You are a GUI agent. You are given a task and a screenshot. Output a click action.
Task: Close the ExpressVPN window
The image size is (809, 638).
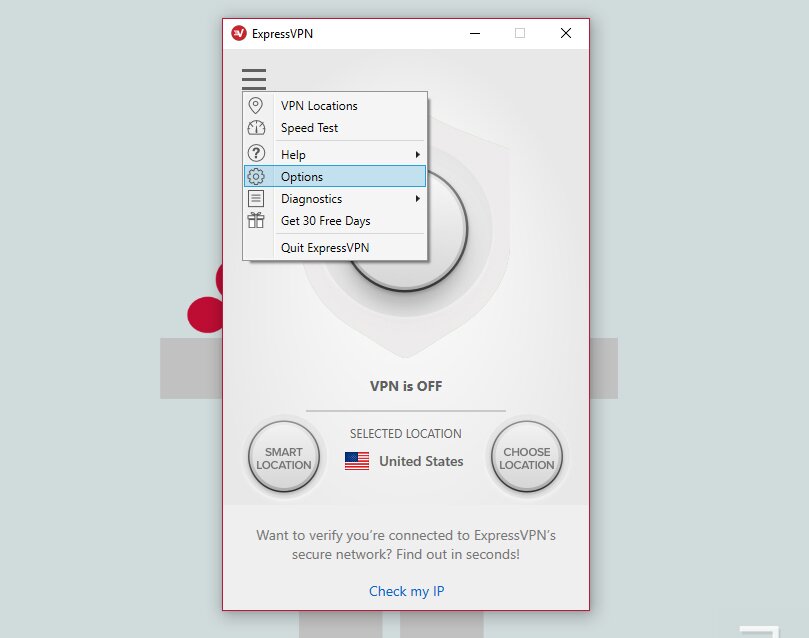[566, 34]
